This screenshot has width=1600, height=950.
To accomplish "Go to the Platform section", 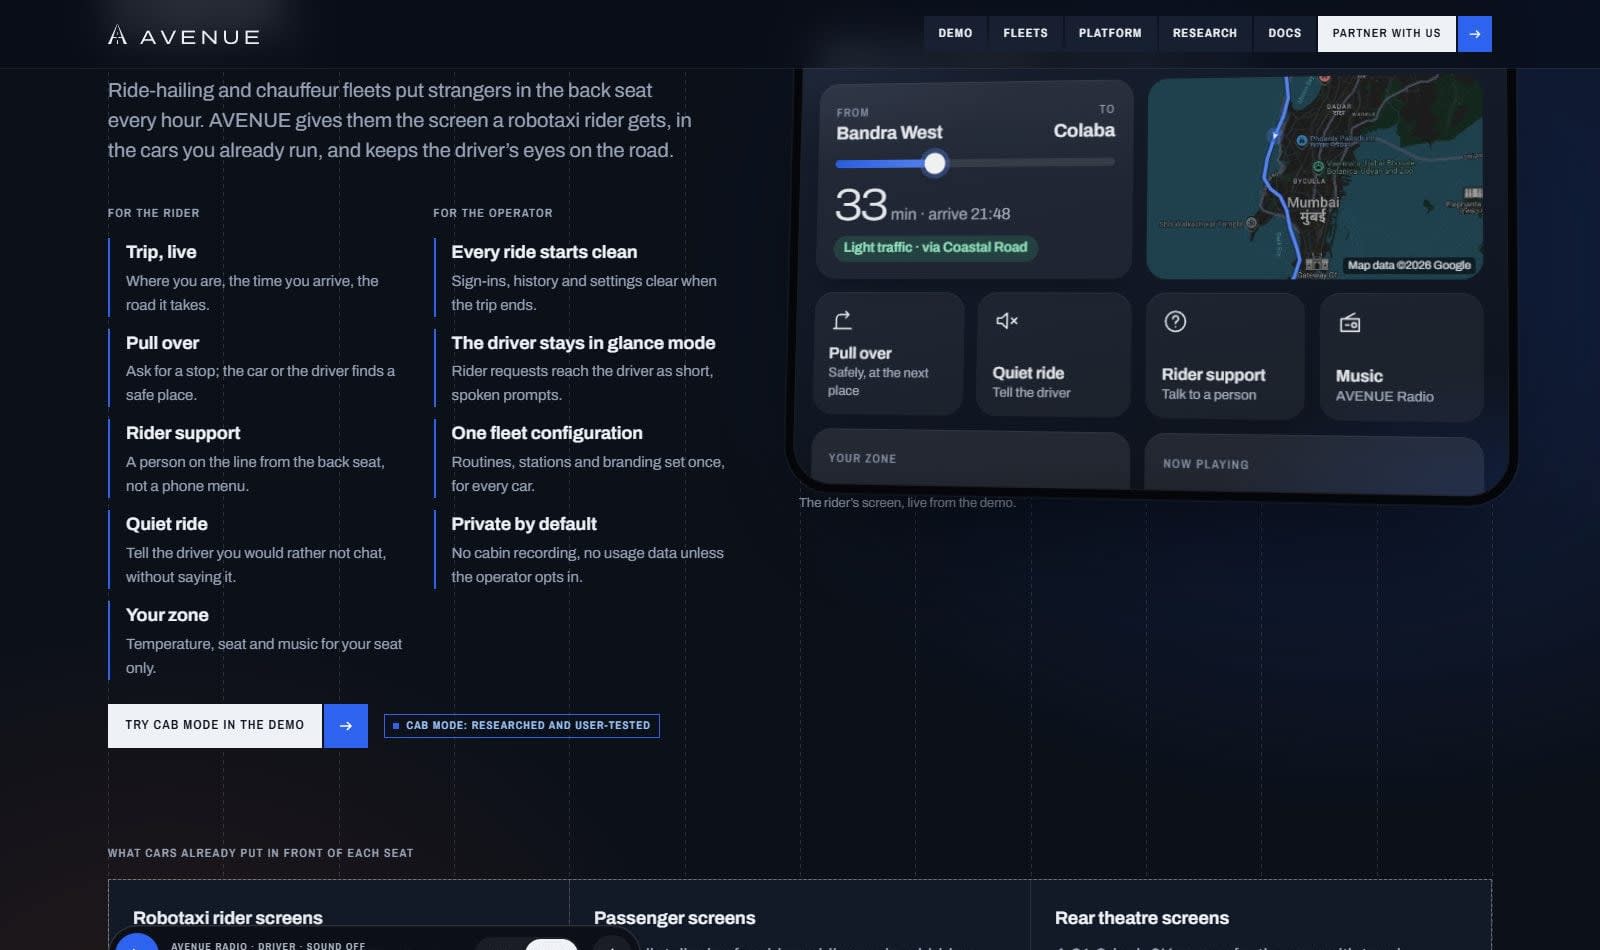I will [1110, 33].
